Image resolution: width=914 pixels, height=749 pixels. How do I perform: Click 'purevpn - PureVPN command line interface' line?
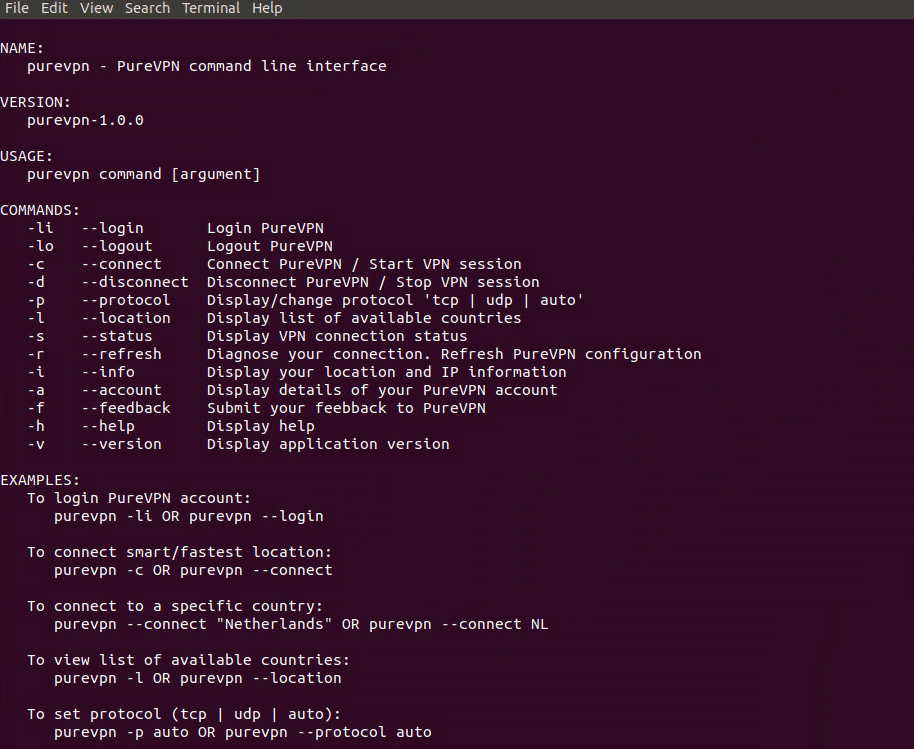[x=206, y=66]
